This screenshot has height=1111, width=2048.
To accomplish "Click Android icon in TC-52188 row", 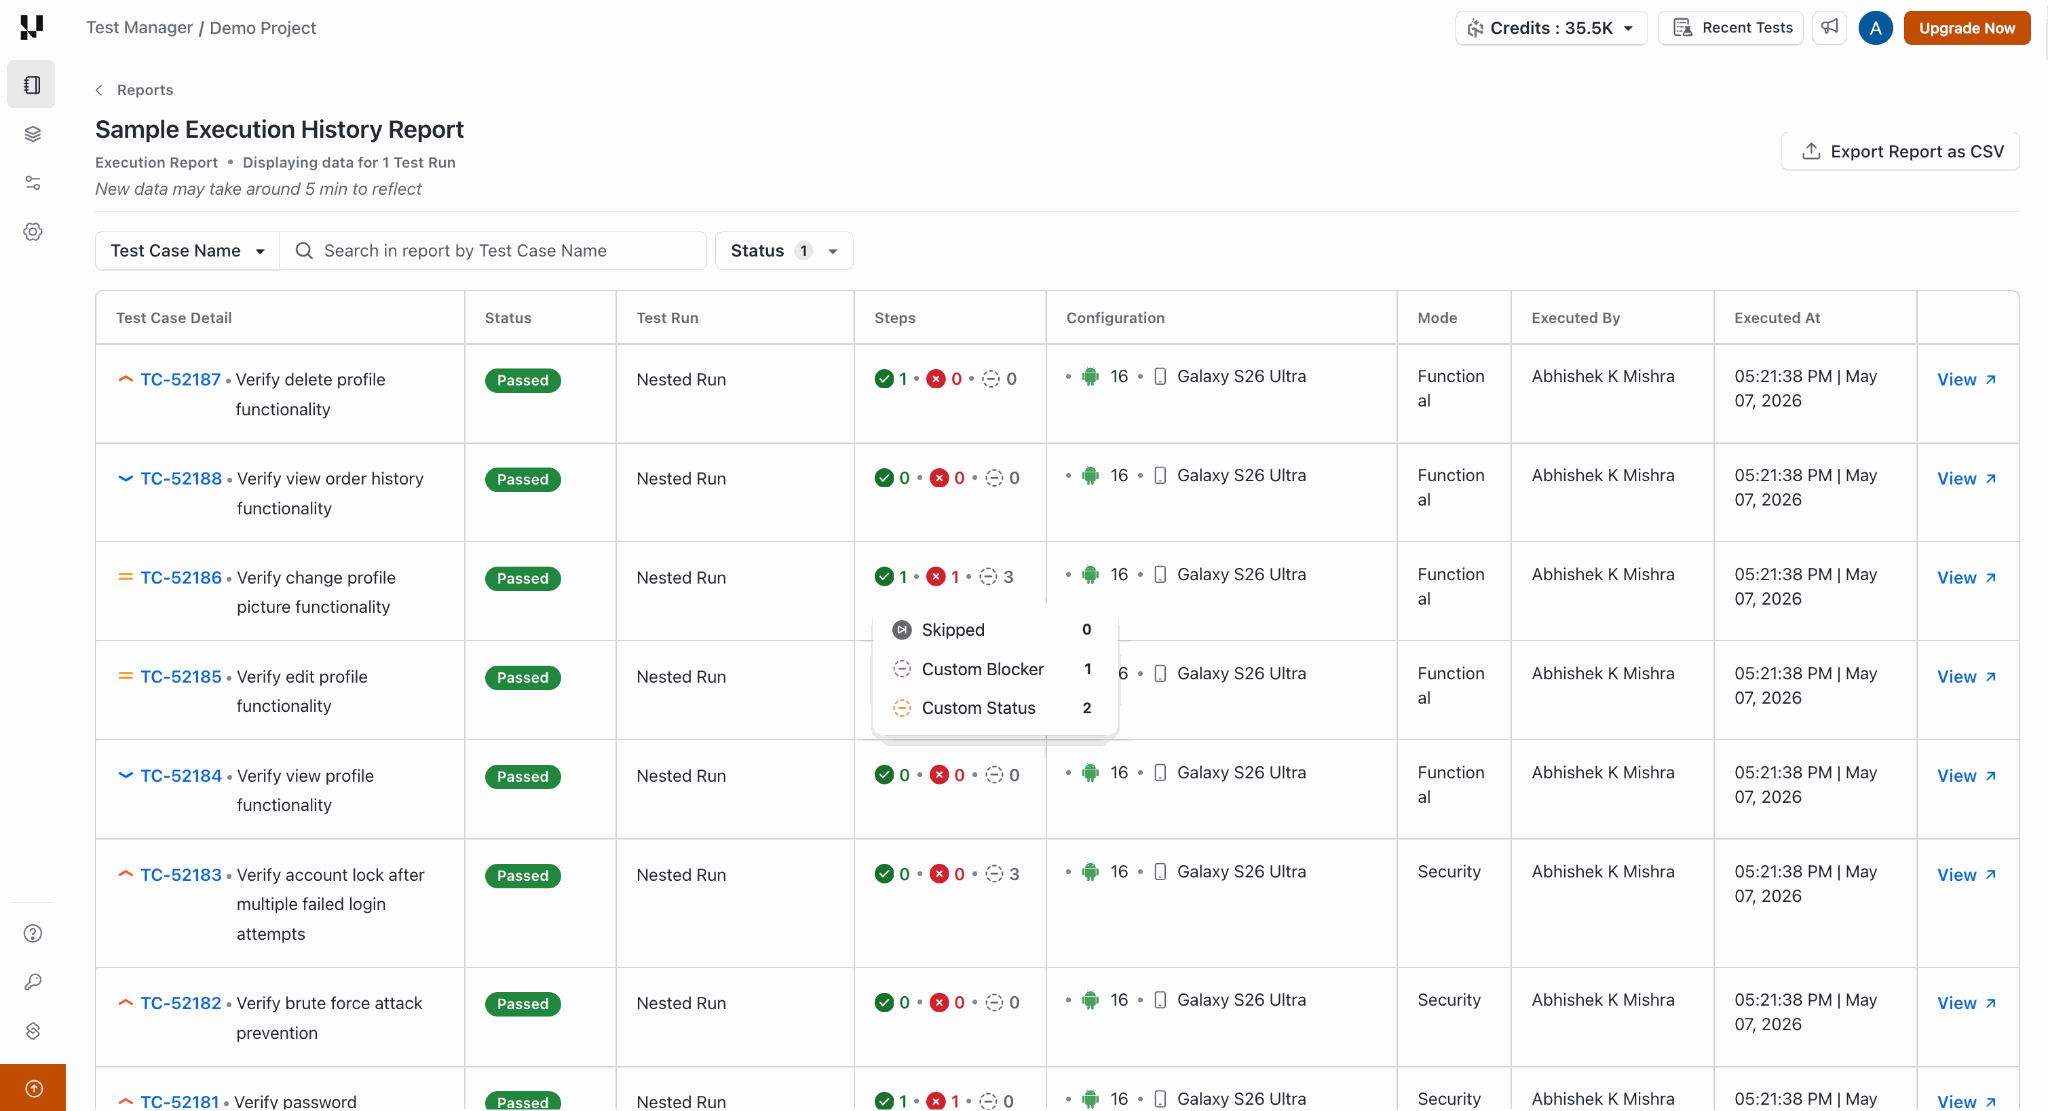I will coord(1091,476).
